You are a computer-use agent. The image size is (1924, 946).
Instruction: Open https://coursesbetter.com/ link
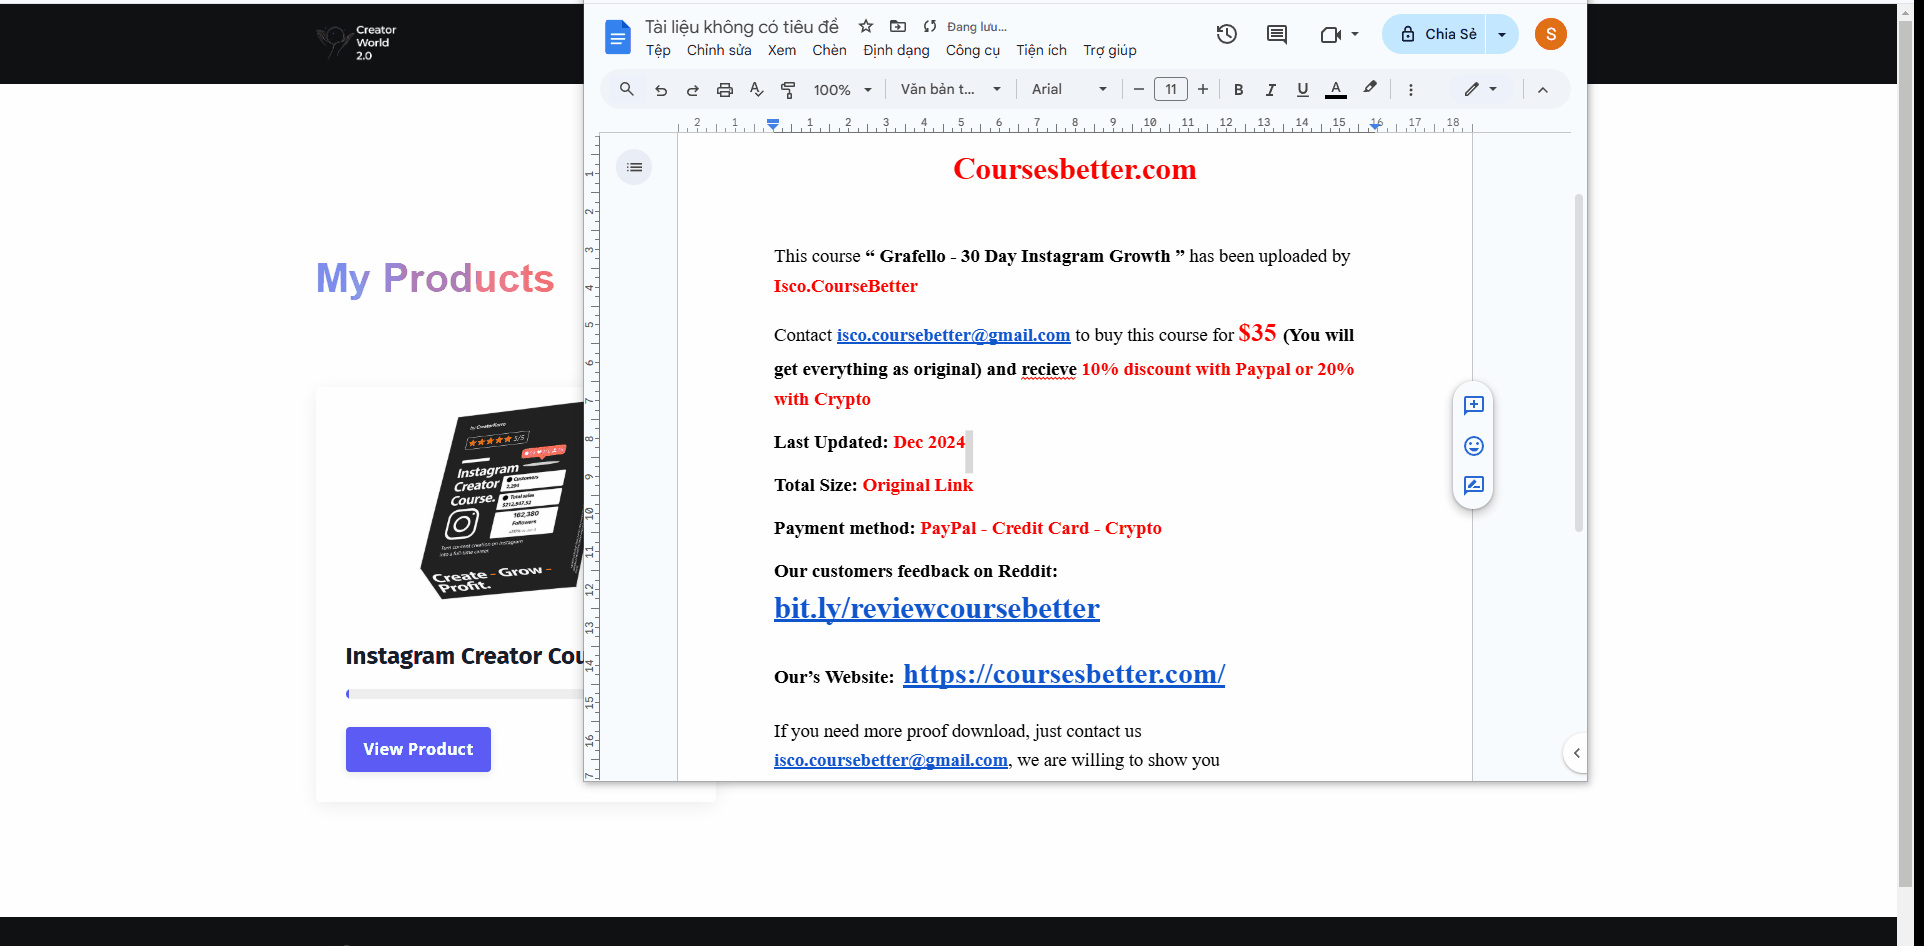tap(1064, 674)
